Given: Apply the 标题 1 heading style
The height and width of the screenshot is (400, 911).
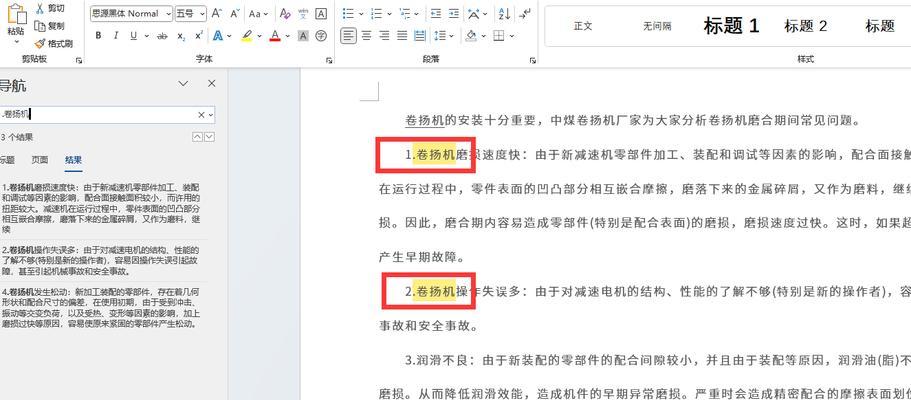Looking at the screenshot, I should pos(731,26).
